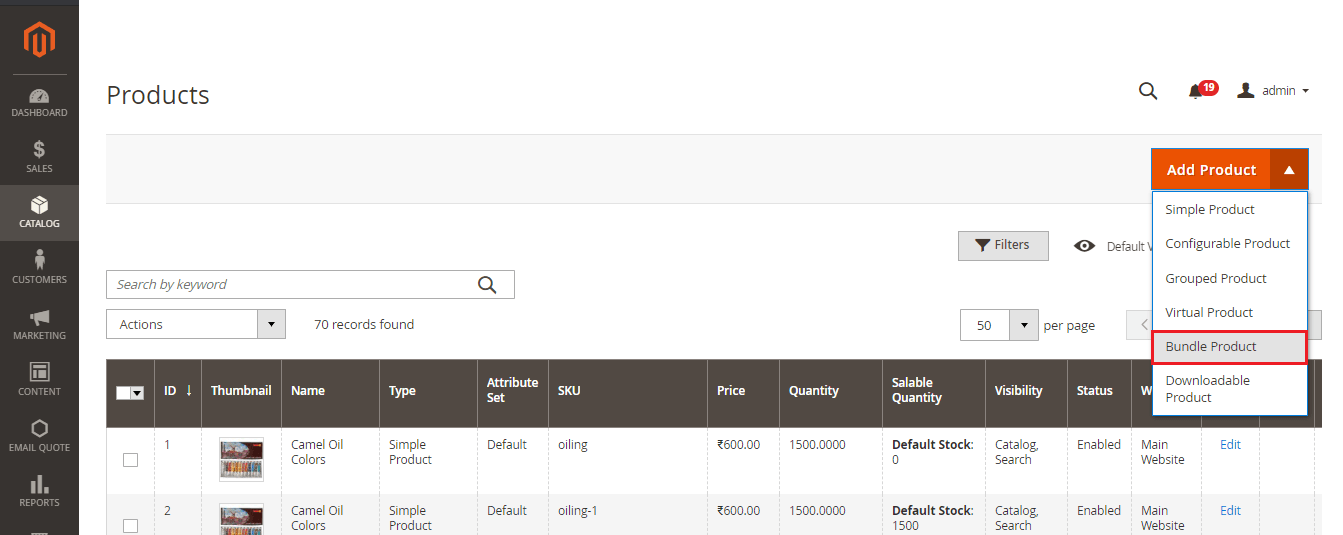The width and height of the screenshot is (1343, 535).
Task: Click Edit link for oiling product
Action: [1230, 444]
